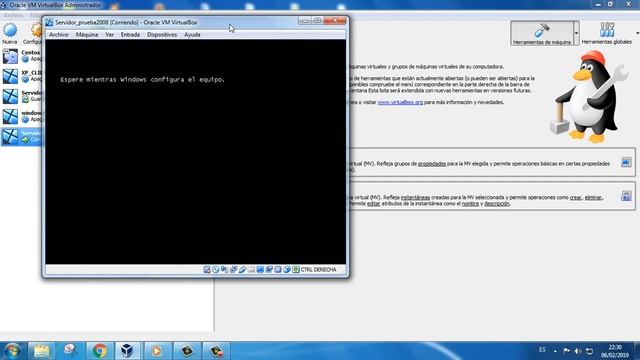Click mouse integration indicator in VM status bar
This screenshot has height=360, width=640.
point(287,269)
